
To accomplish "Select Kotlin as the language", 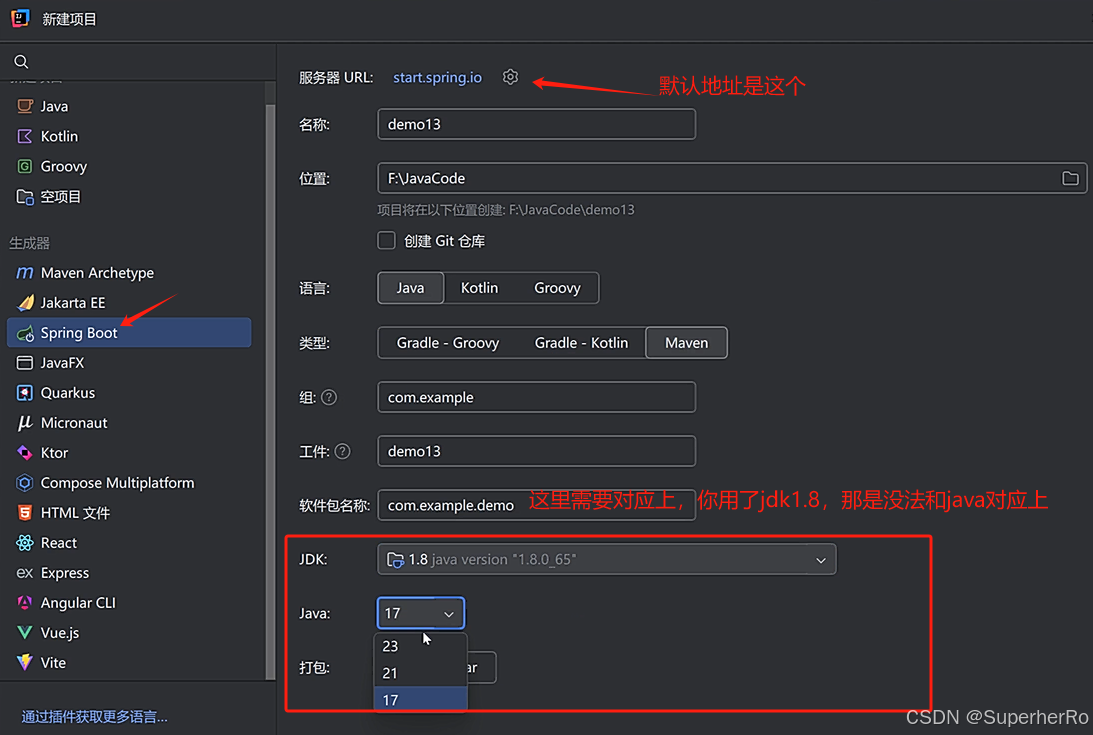I will click(x=480, y=288).
